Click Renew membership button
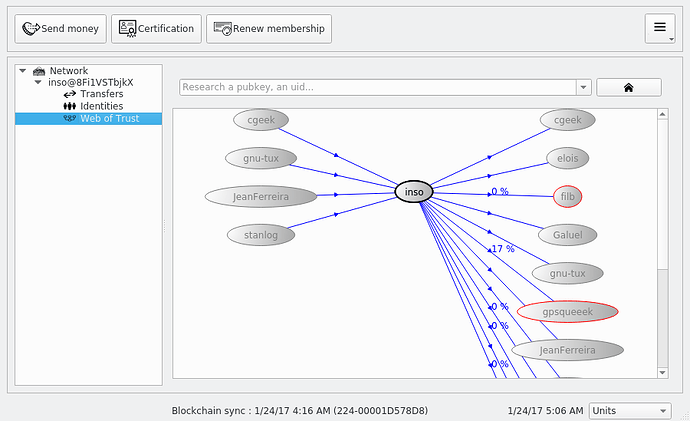 coord(269,29)
